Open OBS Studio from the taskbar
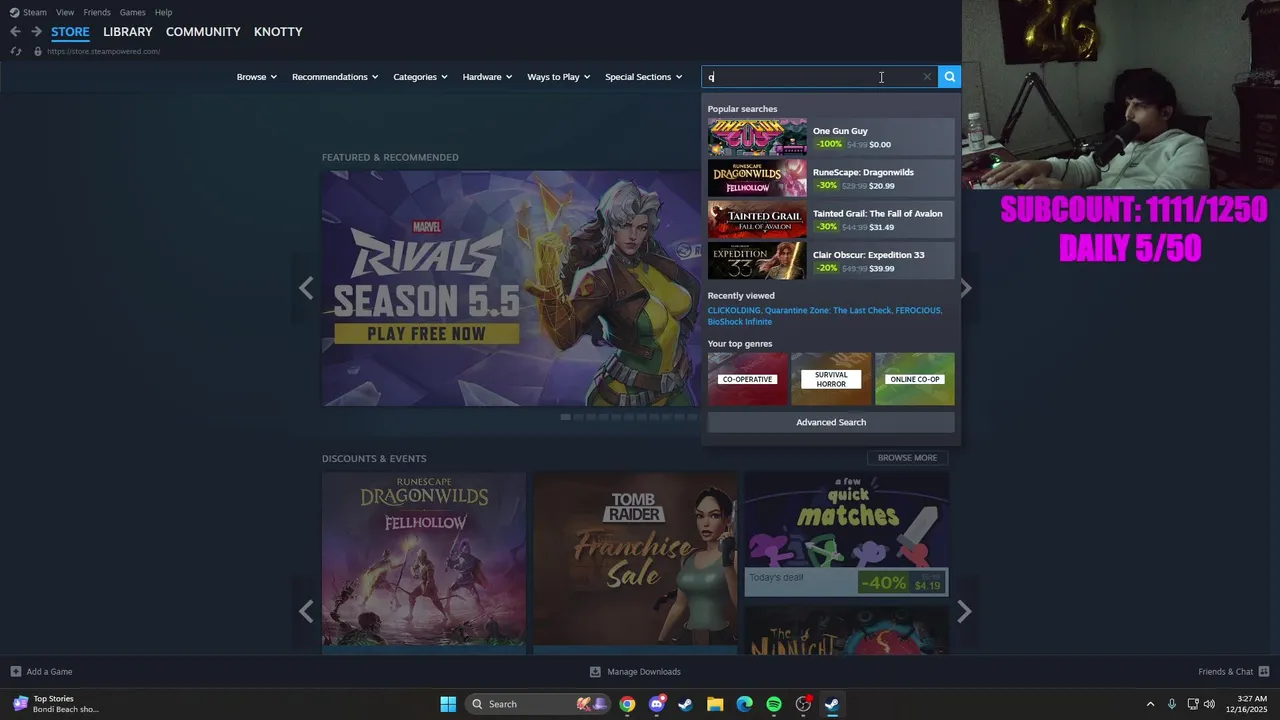 tap(803, 704)
